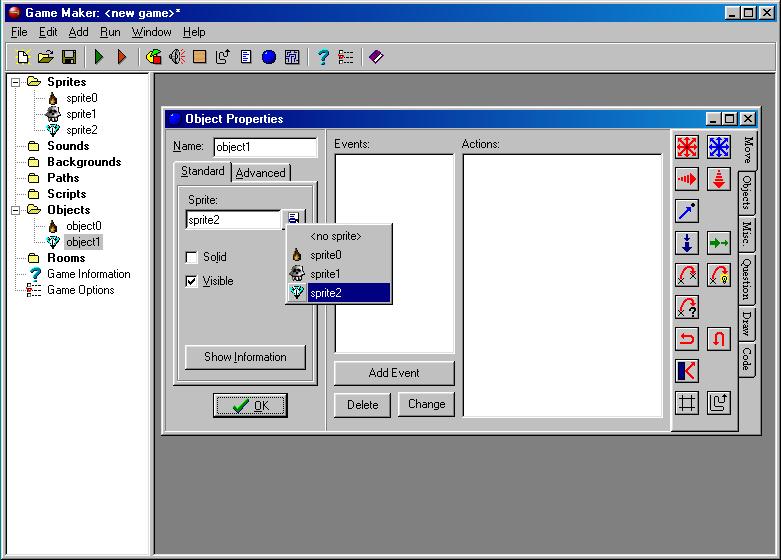
Task: Choose sprite1 from the sprite list
Action: click(x=326, y=274)
